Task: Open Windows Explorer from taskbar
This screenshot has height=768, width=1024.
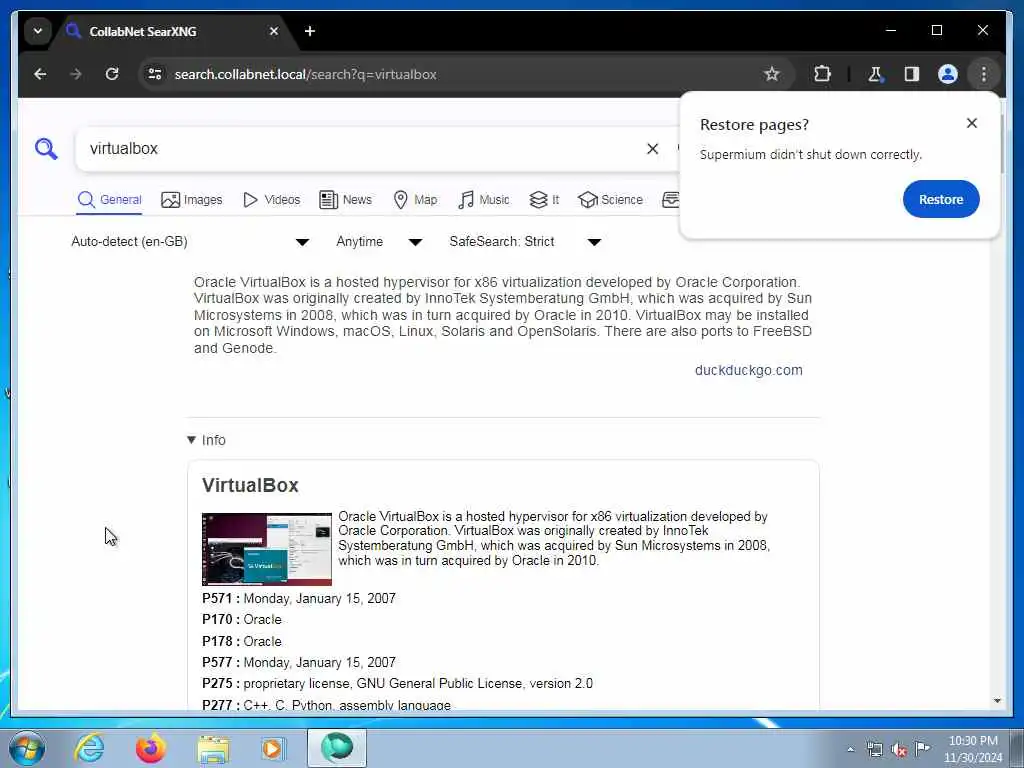Action: [x=213, y=748]
